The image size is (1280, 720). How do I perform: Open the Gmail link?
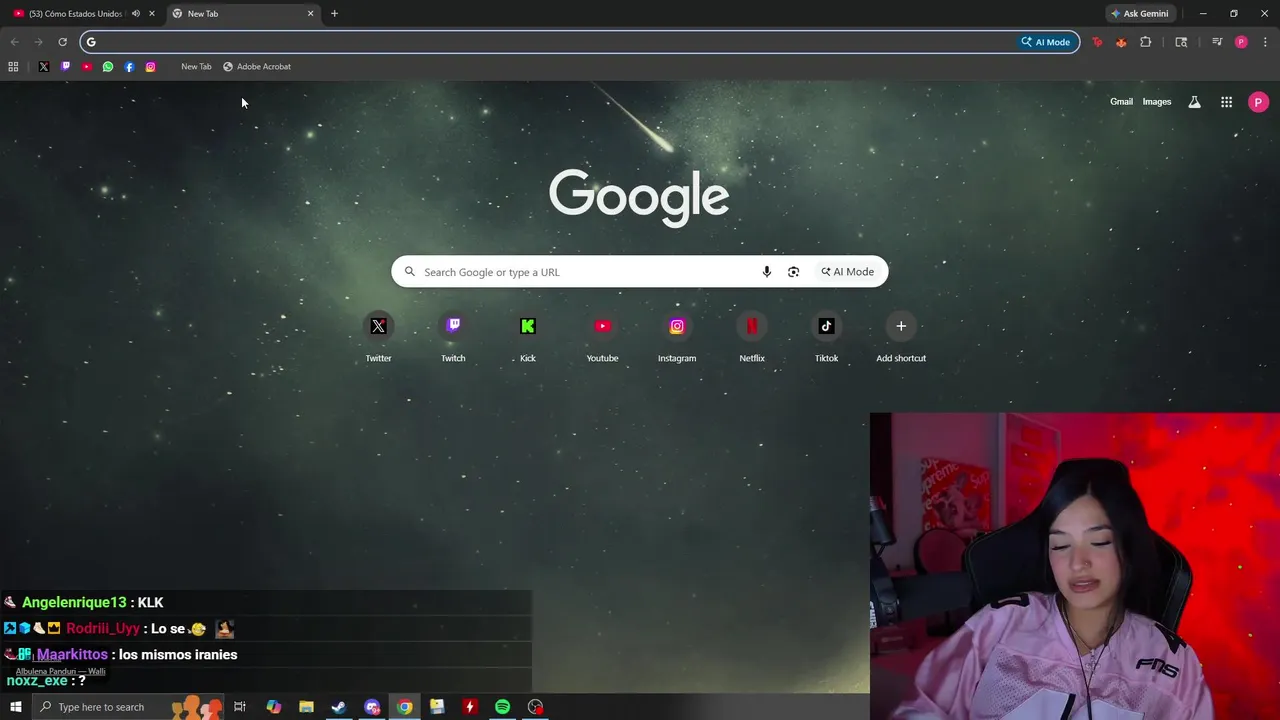pos(1121,102)
